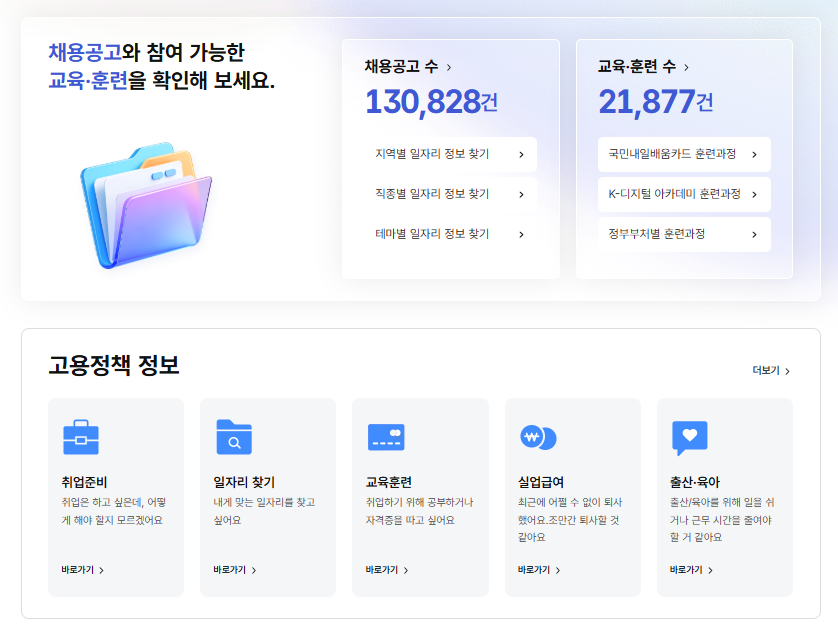Click the 취업준비 card title

click(x=84, y=482)
